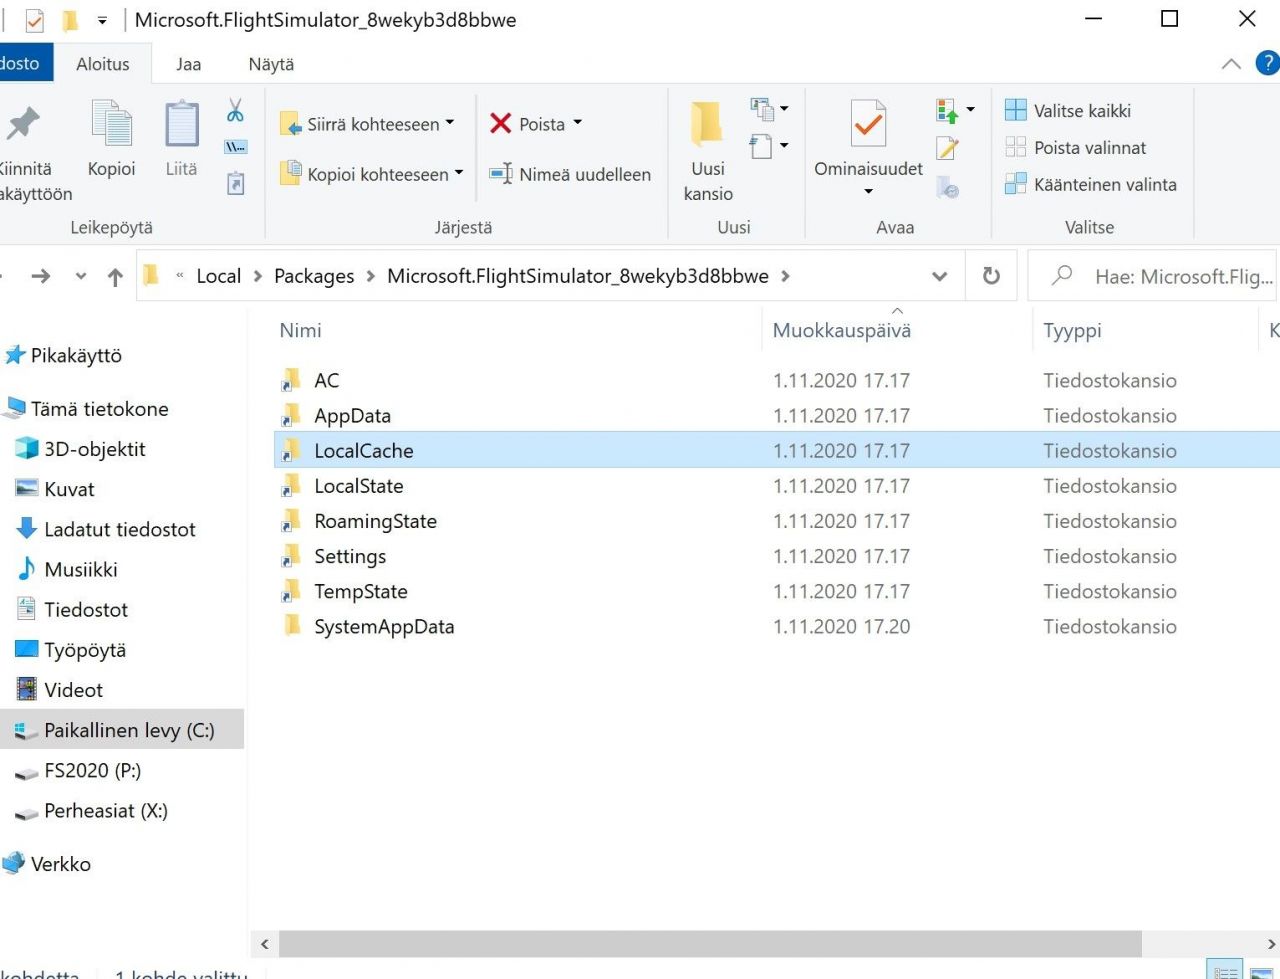Click the forward navigation arrow
The image size is (1280, 979).
[41, 276]
